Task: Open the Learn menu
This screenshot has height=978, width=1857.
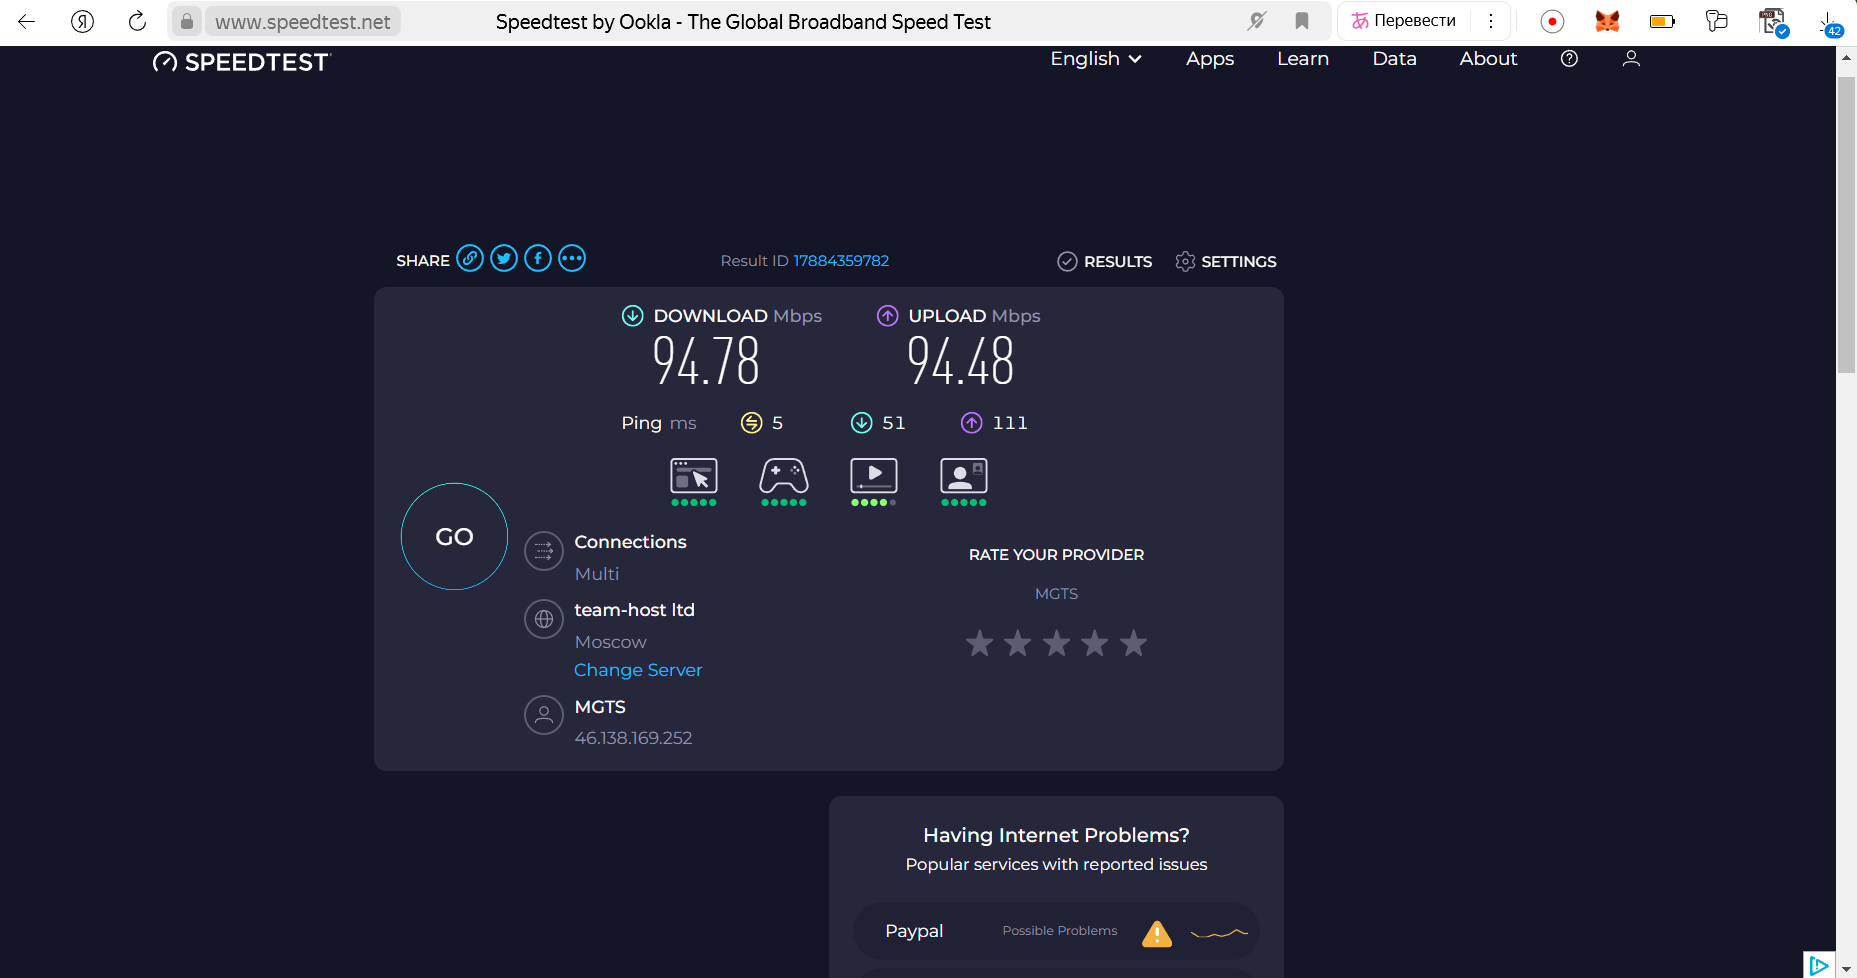Action: point(1303,59)
